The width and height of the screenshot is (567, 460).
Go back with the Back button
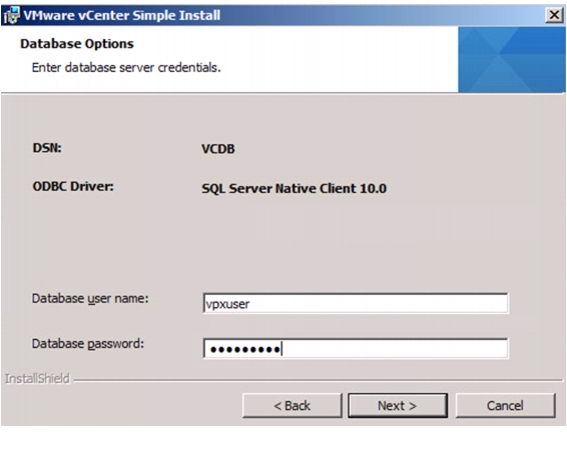[x=292, y=405]
